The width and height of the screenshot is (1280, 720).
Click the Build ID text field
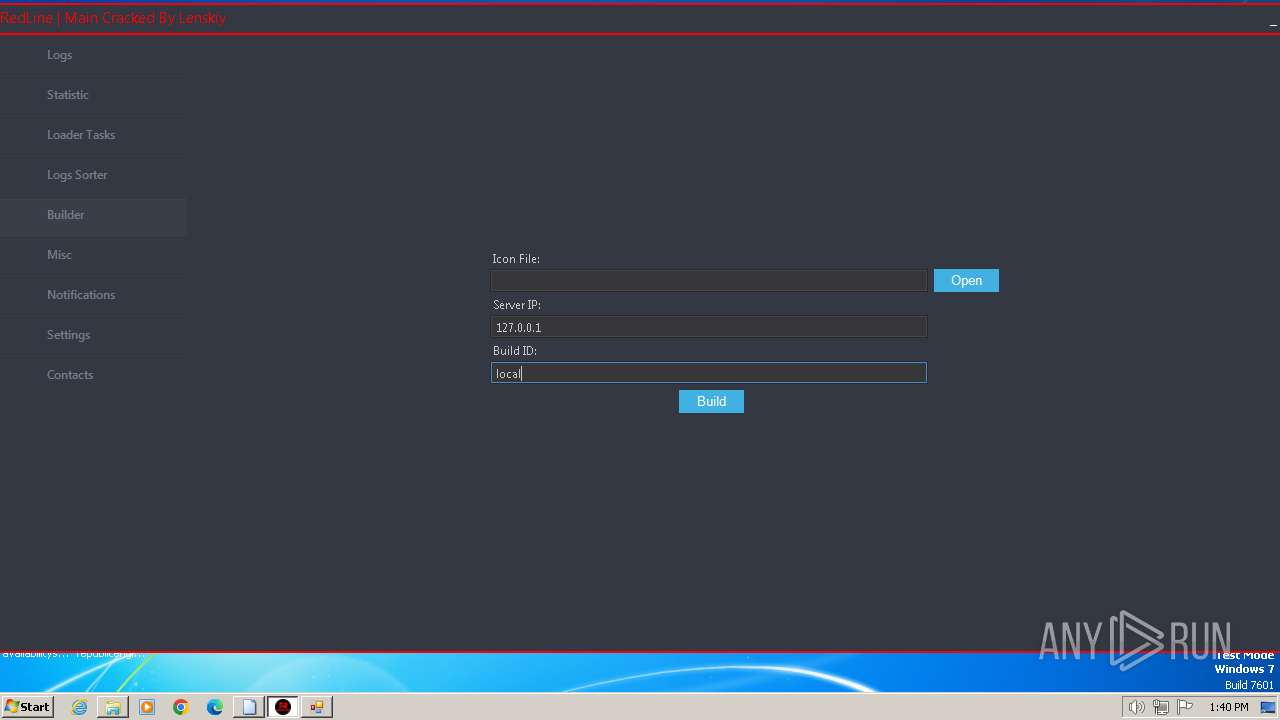[x=709, y=373]
